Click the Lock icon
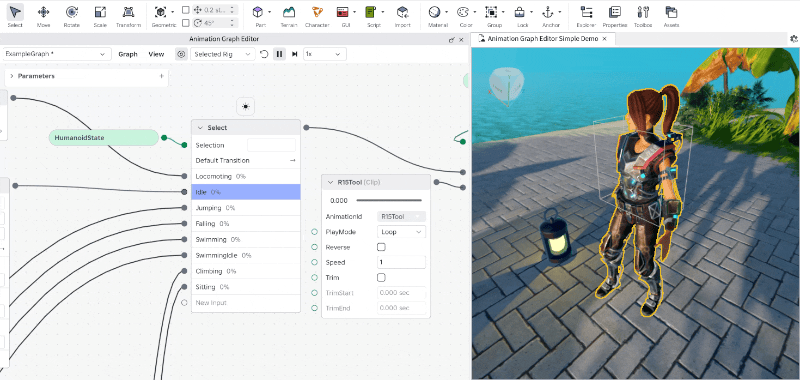The height and width of the screenshot is (380, 800). pyautogui.click(x=519, y=12)
